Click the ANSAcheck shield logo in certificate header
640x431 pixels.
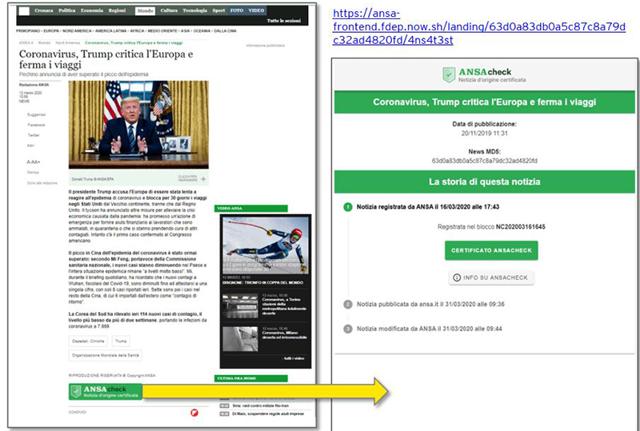[449, 73]
